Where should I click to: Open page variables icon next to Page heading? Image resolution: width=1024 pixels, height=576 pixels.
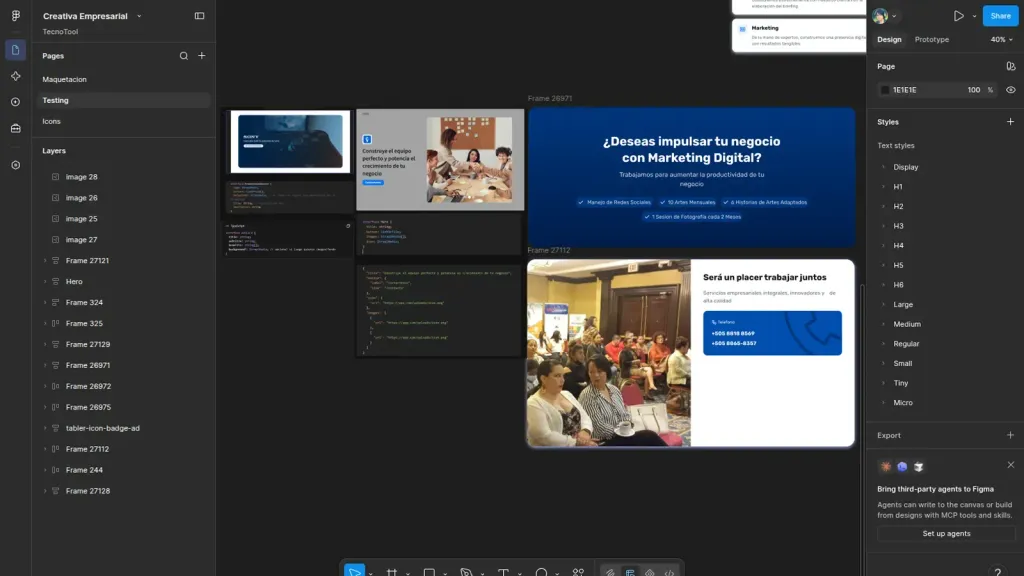click(x=1010, y=67)
